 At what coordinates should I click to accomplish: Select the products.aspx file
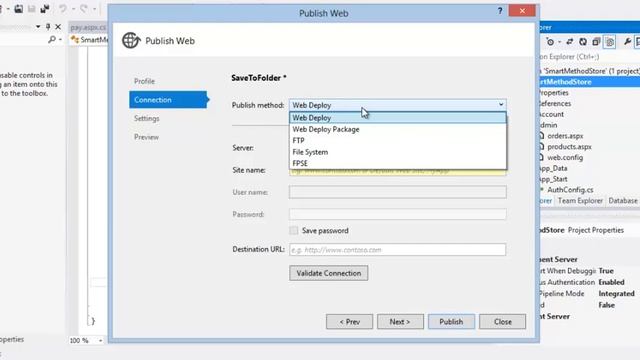569,147
